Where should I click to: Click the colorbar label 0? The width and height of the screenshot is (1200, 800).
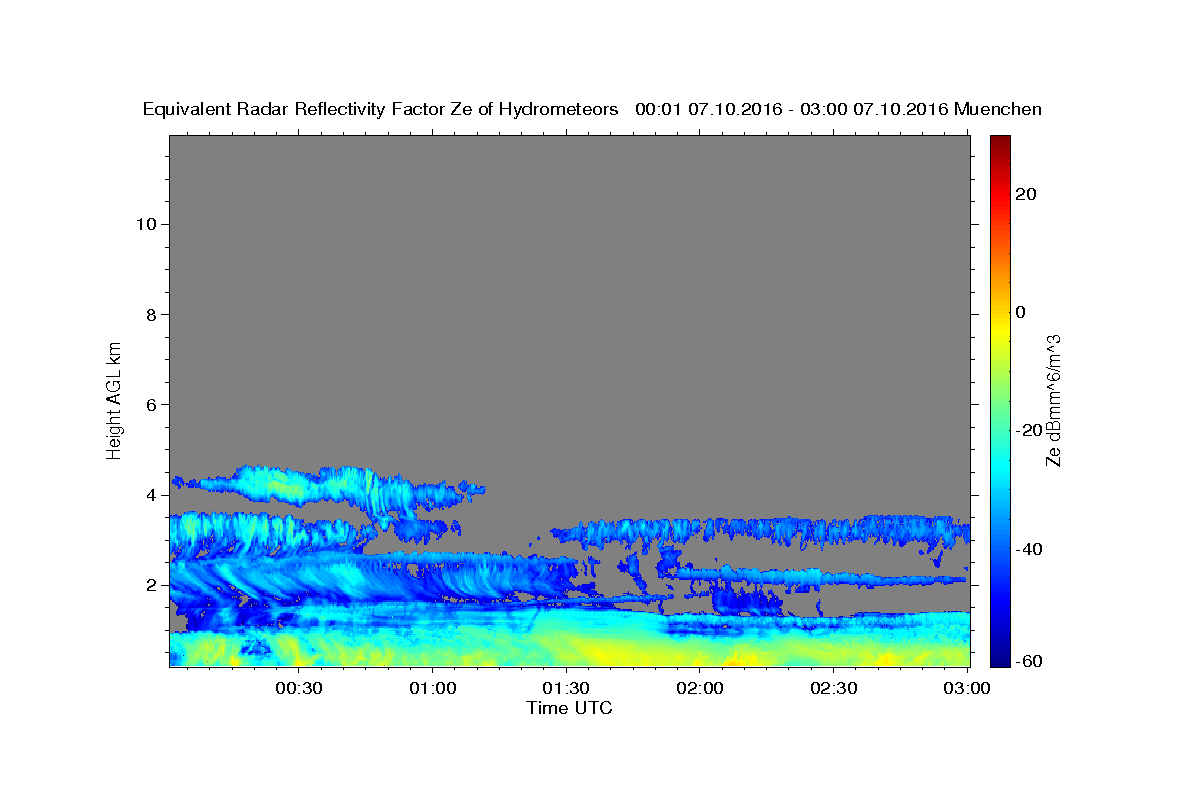point(1021,312)
